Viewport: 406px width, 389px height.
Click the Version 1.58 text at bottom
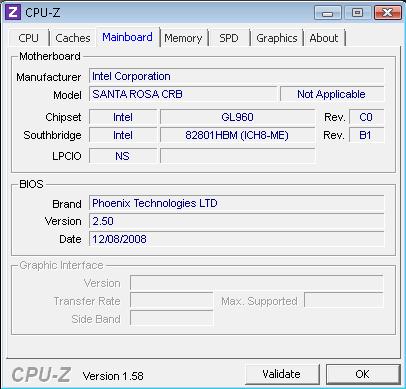pyautogui.click(x=113, y=376)
